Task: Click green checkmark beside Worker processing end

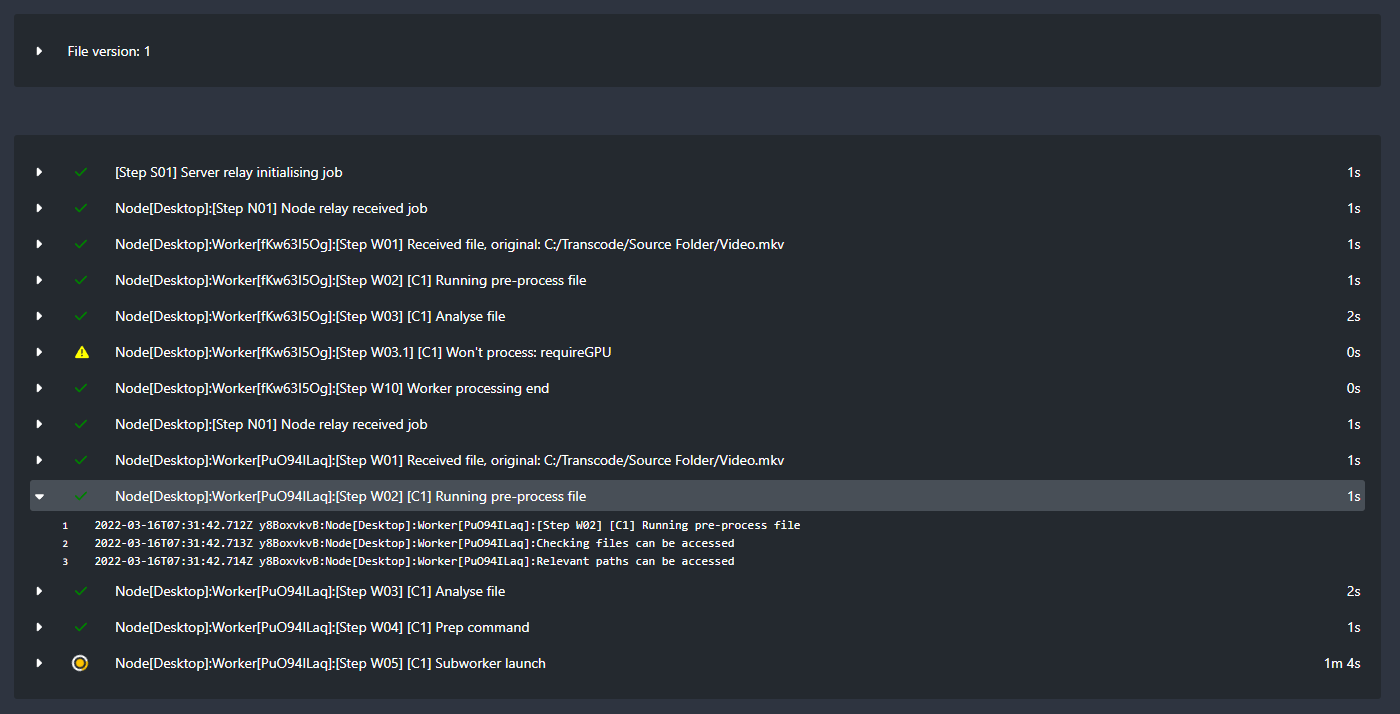Action: click(81, 388)
